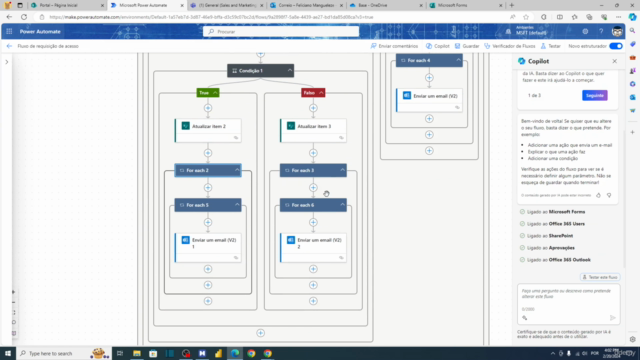Open Verificador de Fluxos

click(x=510, y=46)
